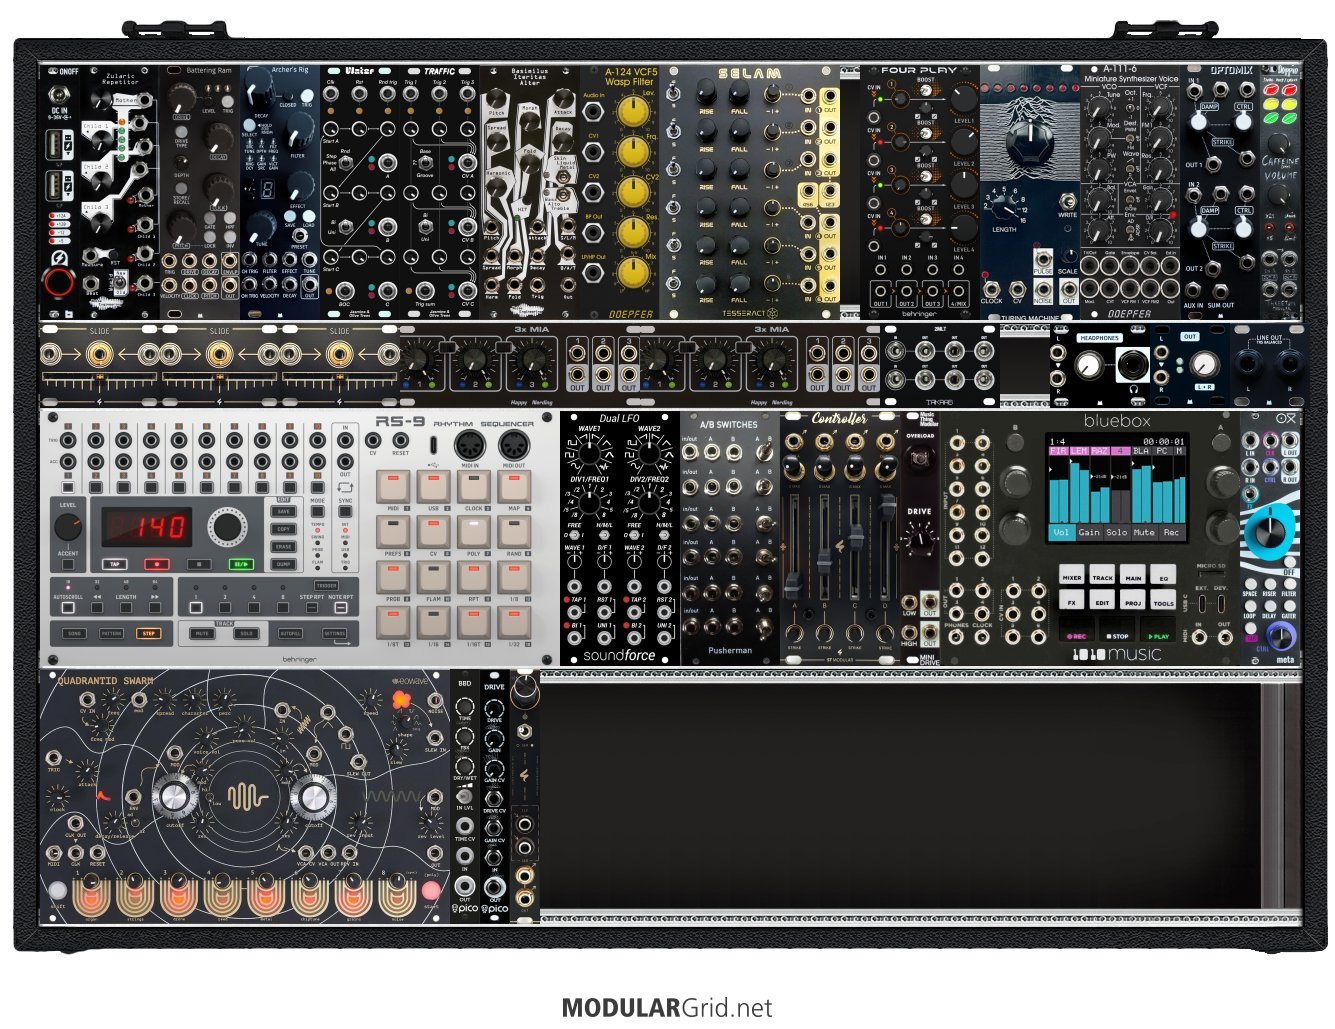Image resolution: width=1335 pixels, height=1029 pixels.
Task: Click the red record button on the RS-9
Action: (x=157, y=564)
